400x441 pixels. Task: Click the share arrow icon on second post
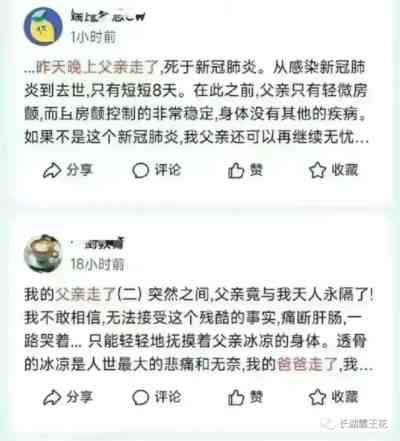(52, 397)
